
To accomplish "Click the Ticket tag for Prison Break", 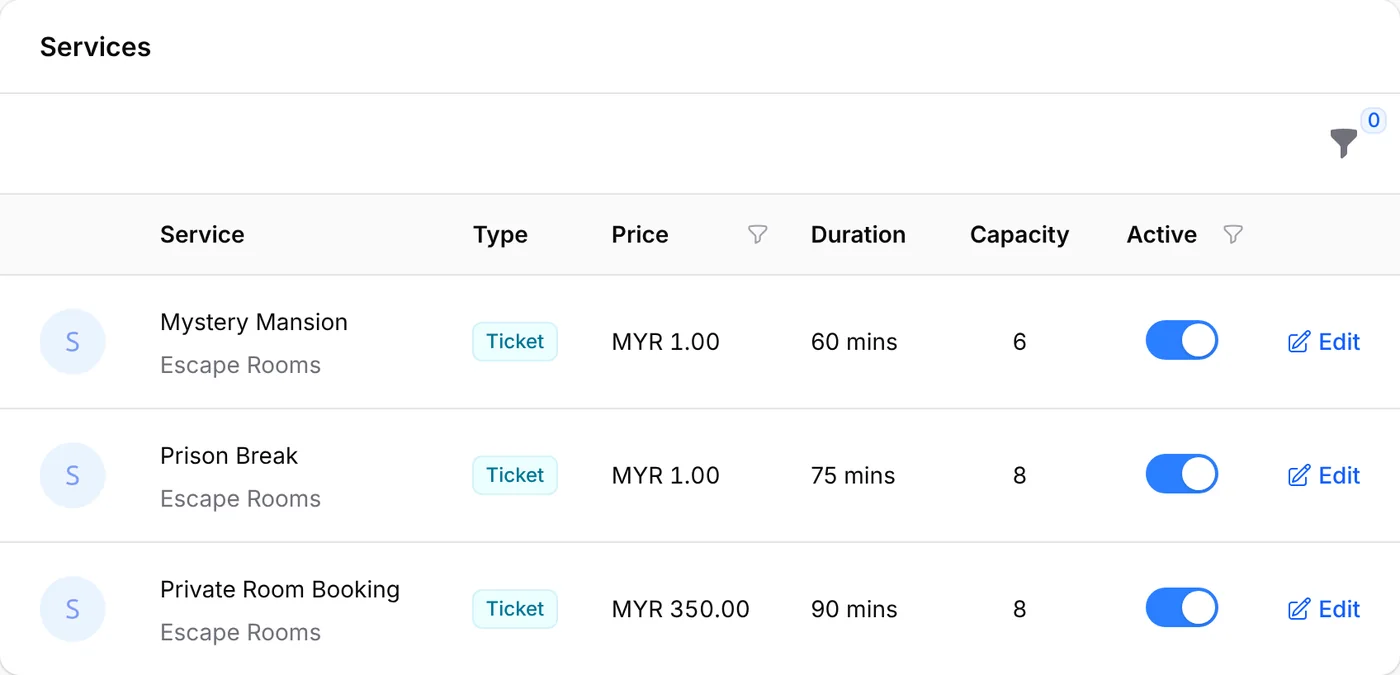I will click(x=515, y=475).
